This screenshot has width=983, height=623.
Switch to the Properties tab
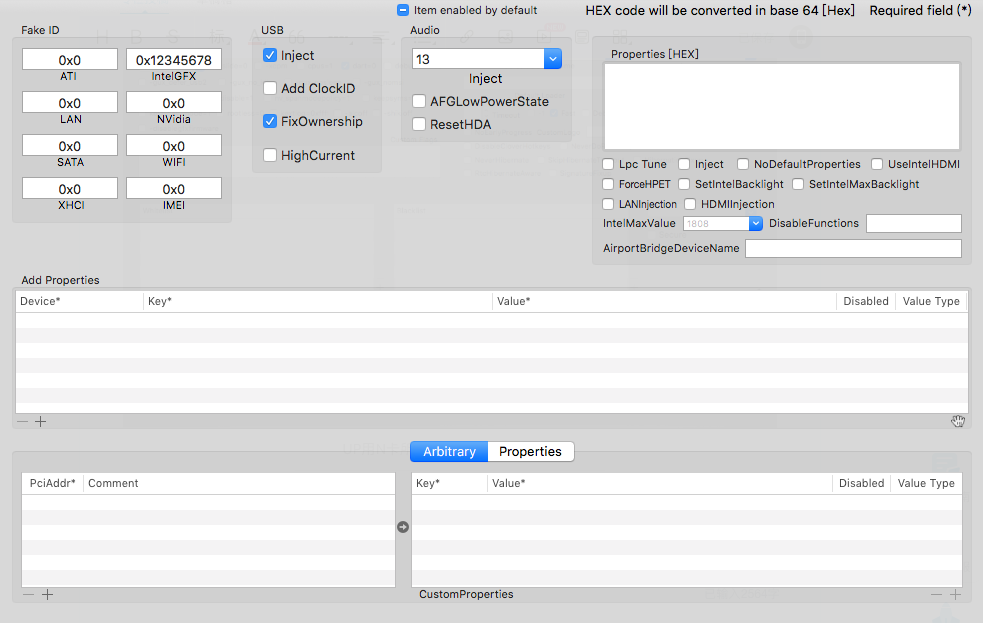click(530, 451)
